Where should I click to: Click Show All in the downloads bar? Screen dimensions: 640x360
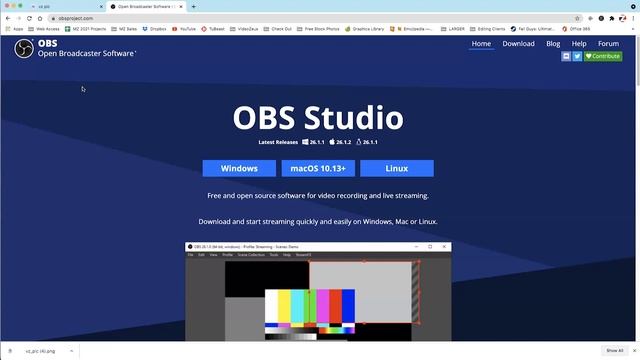614,351
